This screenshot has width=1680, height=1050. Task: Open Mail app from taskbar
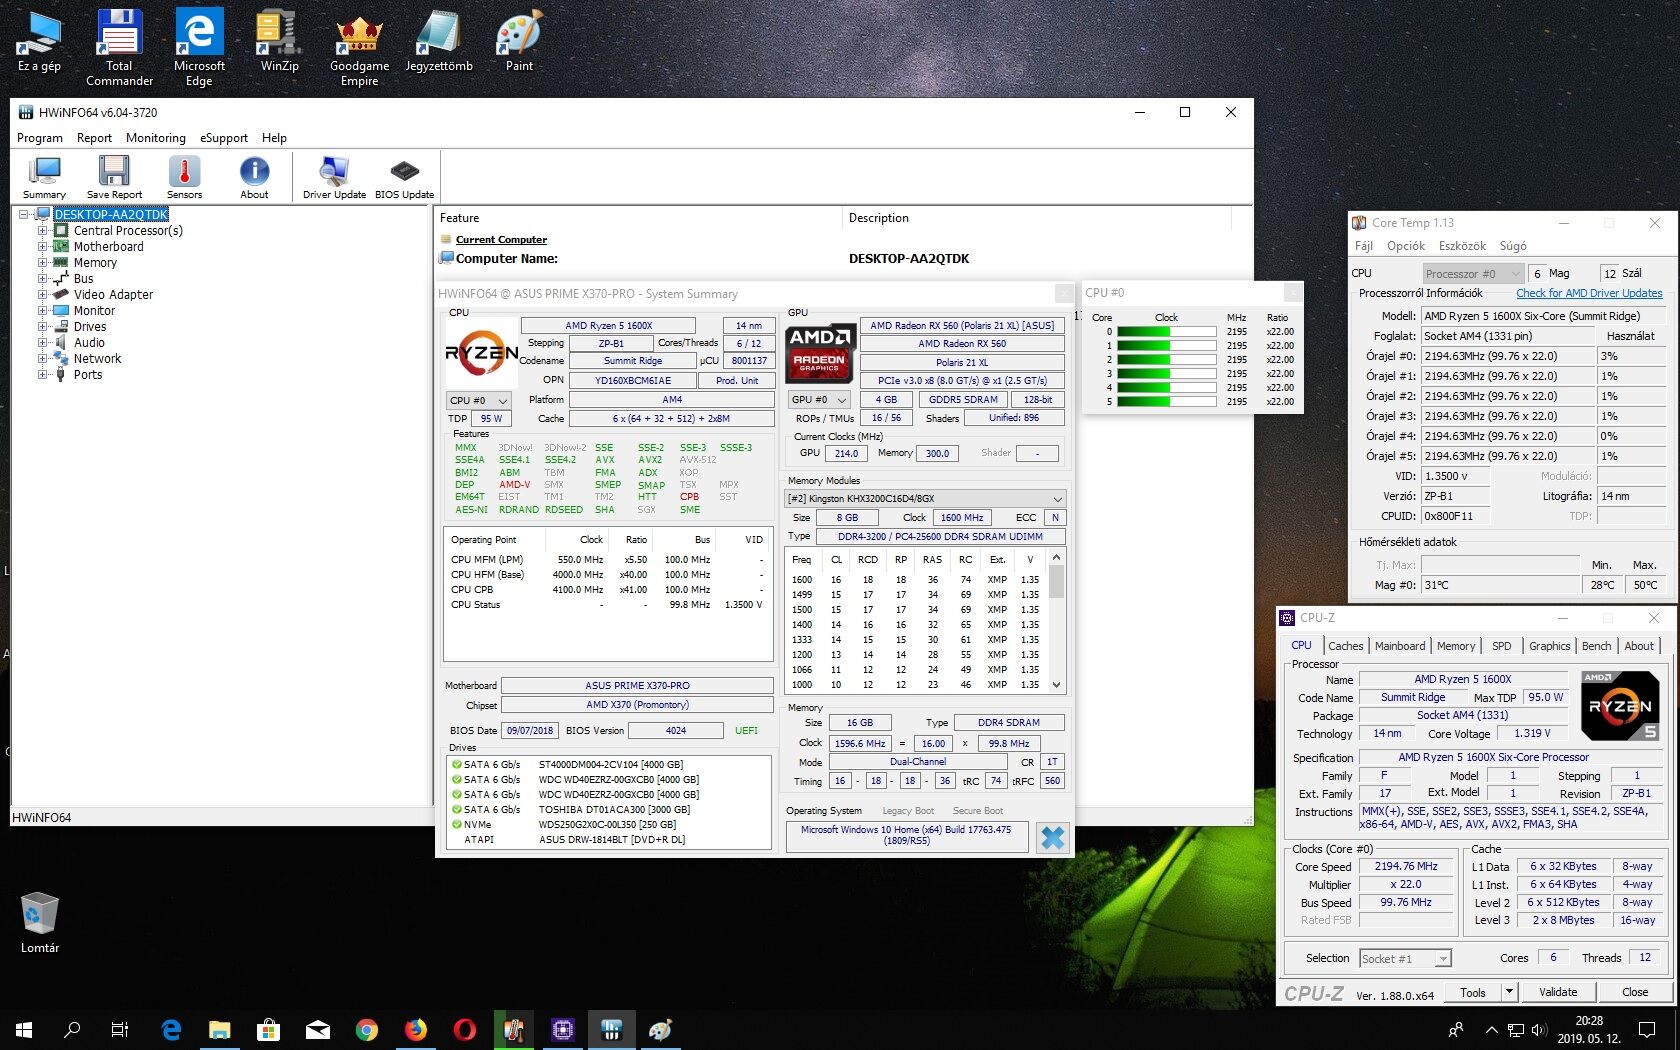click(317, 1029)
